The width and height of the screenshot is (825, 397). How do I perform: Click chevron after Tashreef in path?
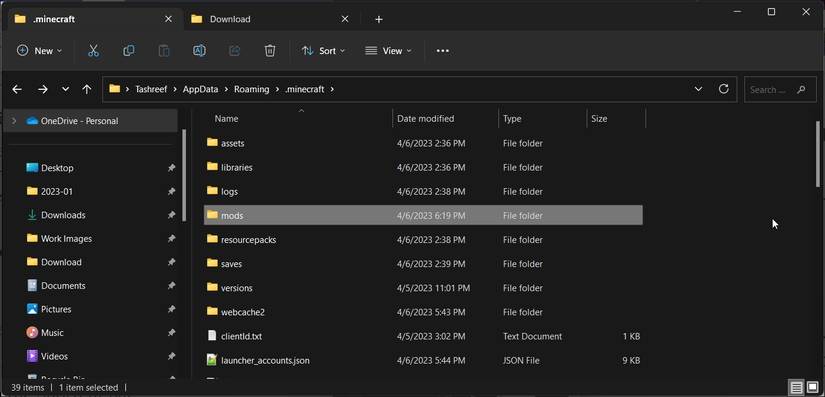(x=175, y=89)
